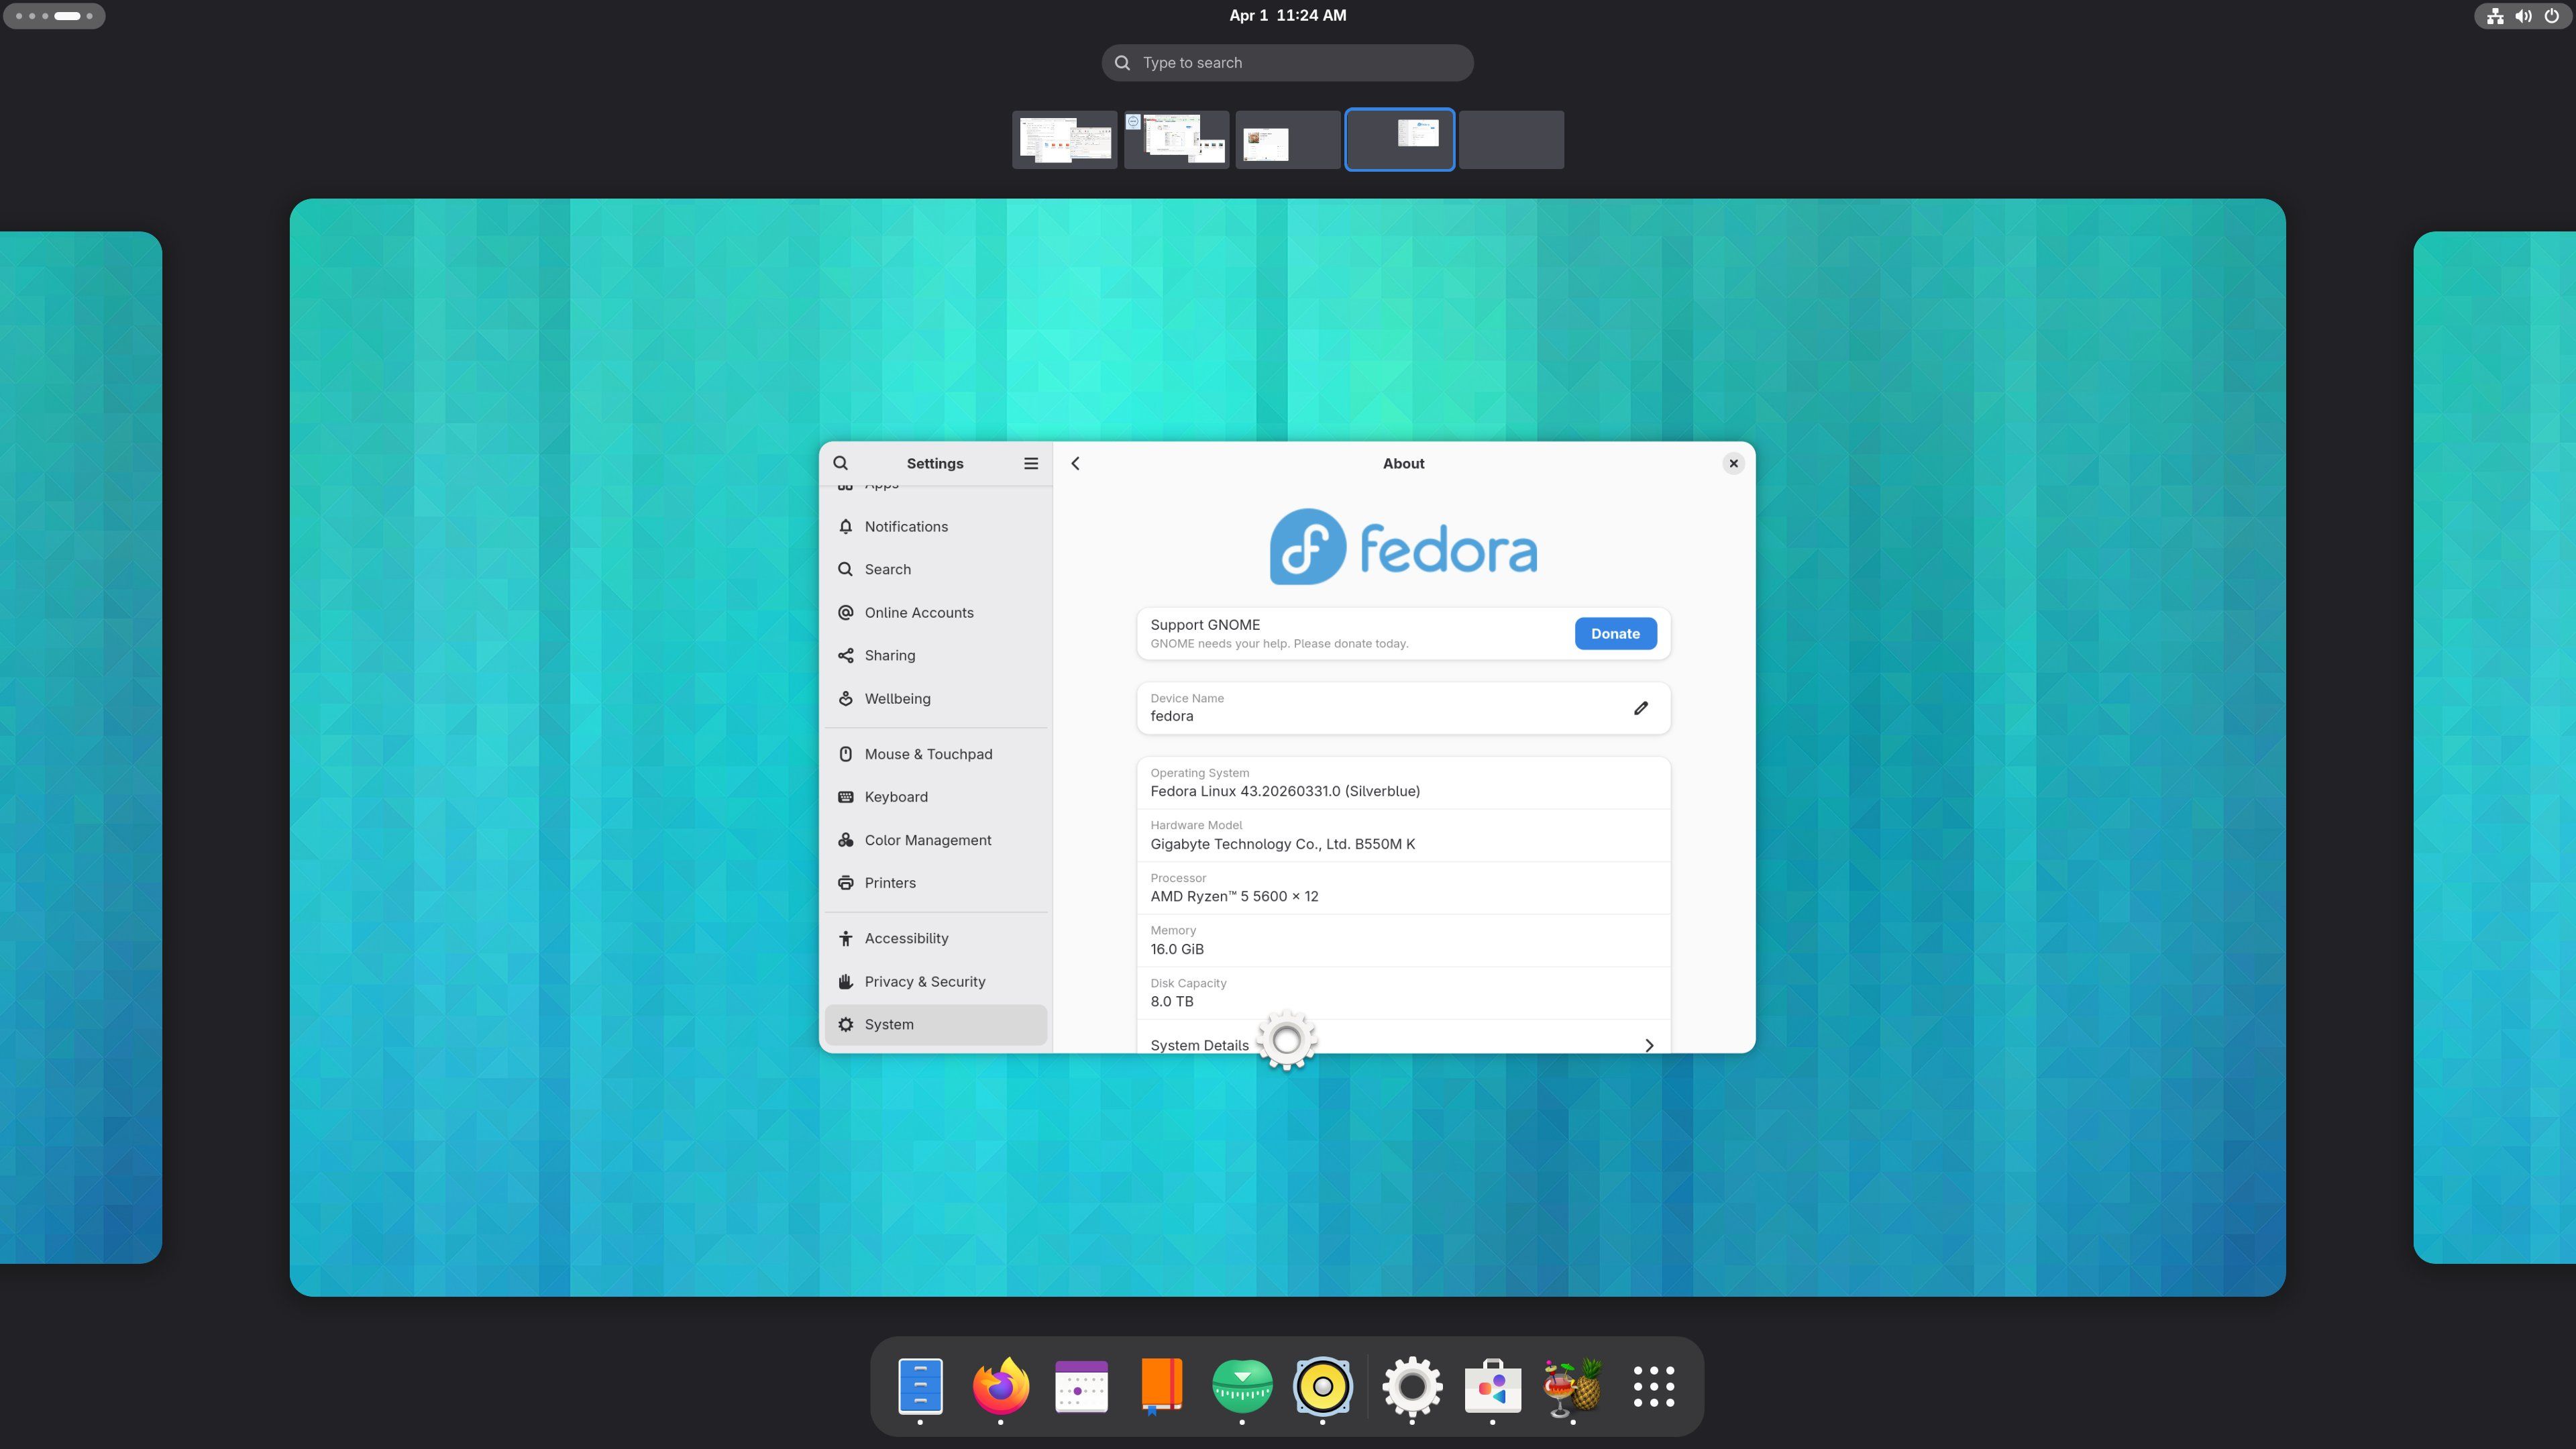2576x1449 pixels.
Task: Click the Memory value 16.0 GiB
Action: (x=1177, y=949)
